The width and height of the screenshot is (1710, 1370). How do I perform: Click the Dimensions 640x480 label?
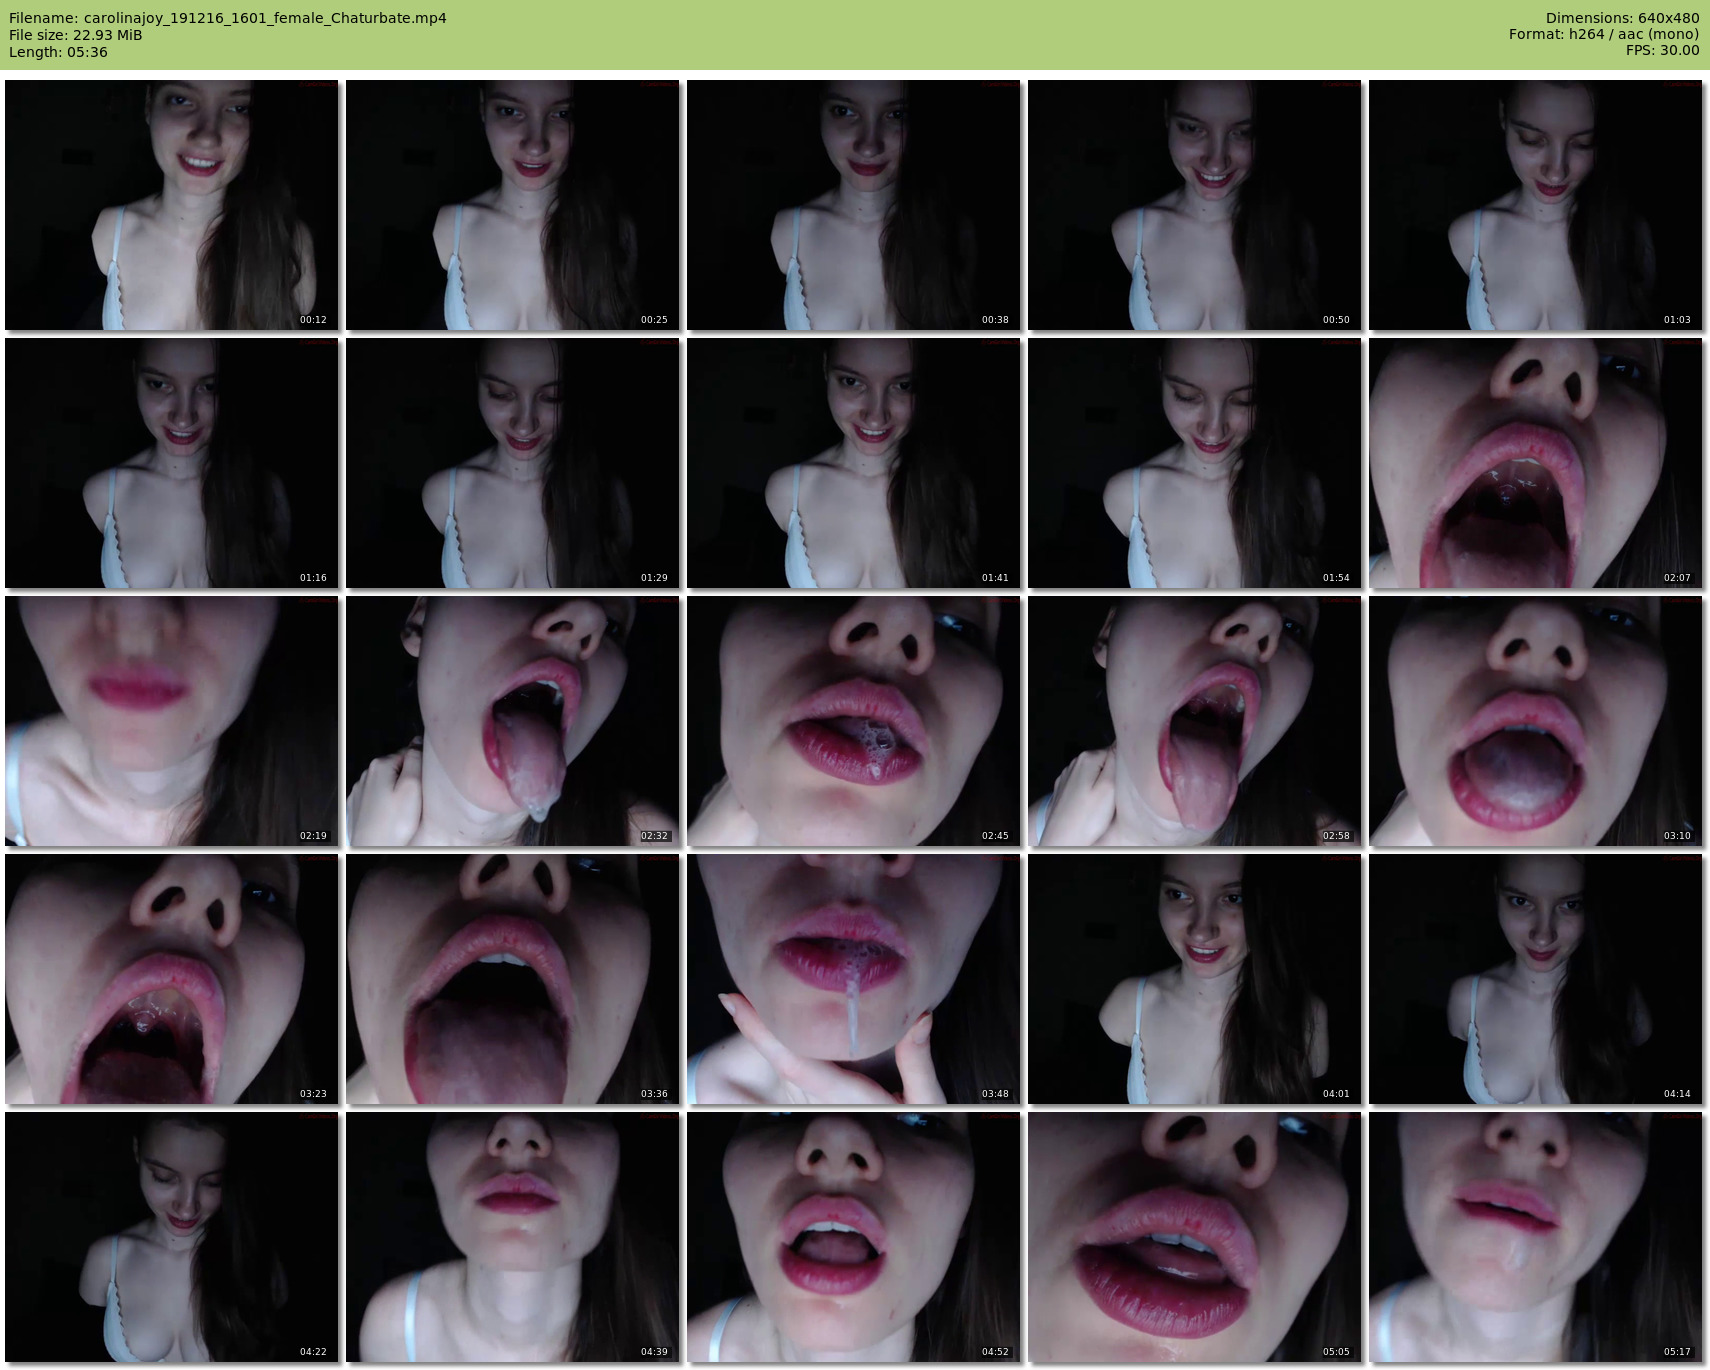coord(1622,18)
